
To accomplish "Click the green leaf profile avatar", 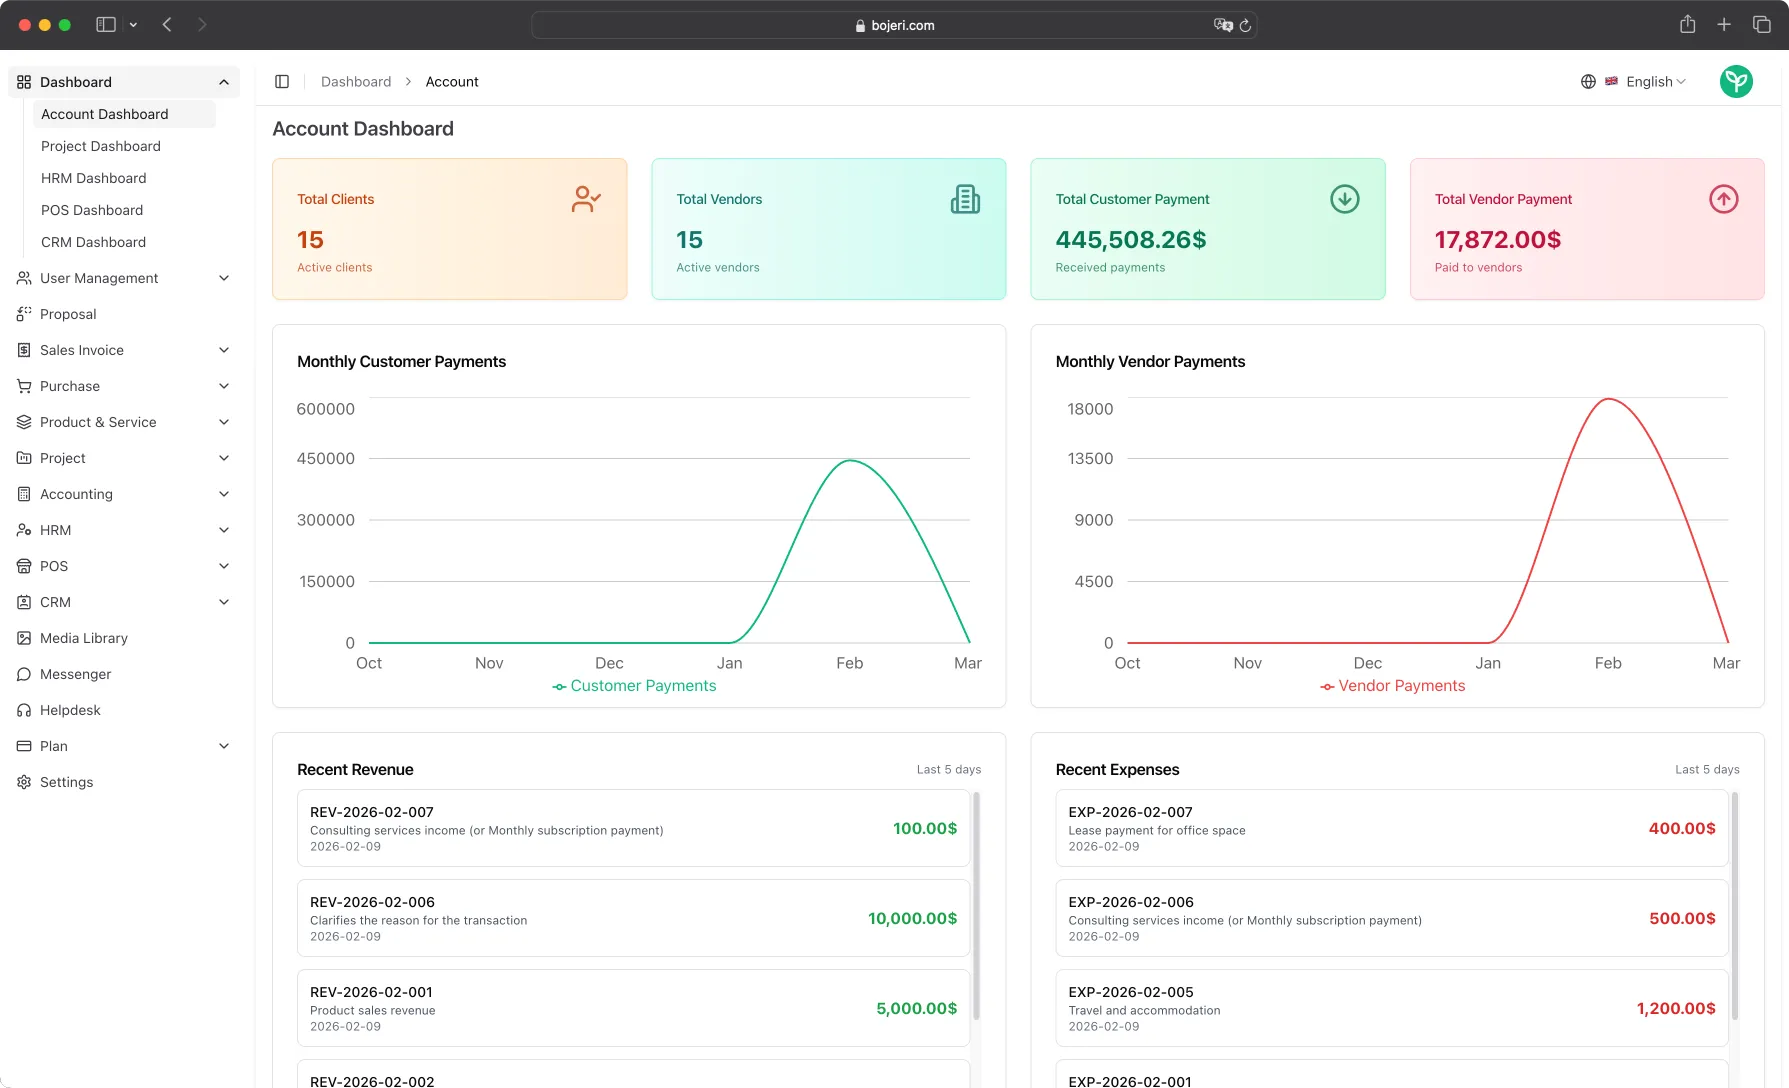I will pyautogui.click(x=1736, y=82).
